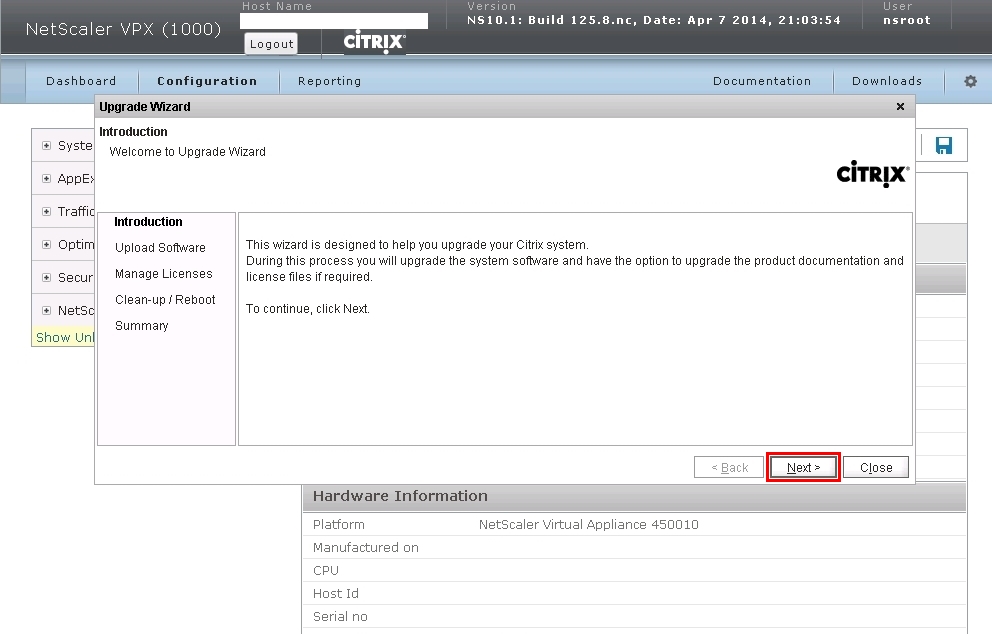Click the save configuration floppy disk icon
This screenshot has width=992, height=634.
[944, 146]
